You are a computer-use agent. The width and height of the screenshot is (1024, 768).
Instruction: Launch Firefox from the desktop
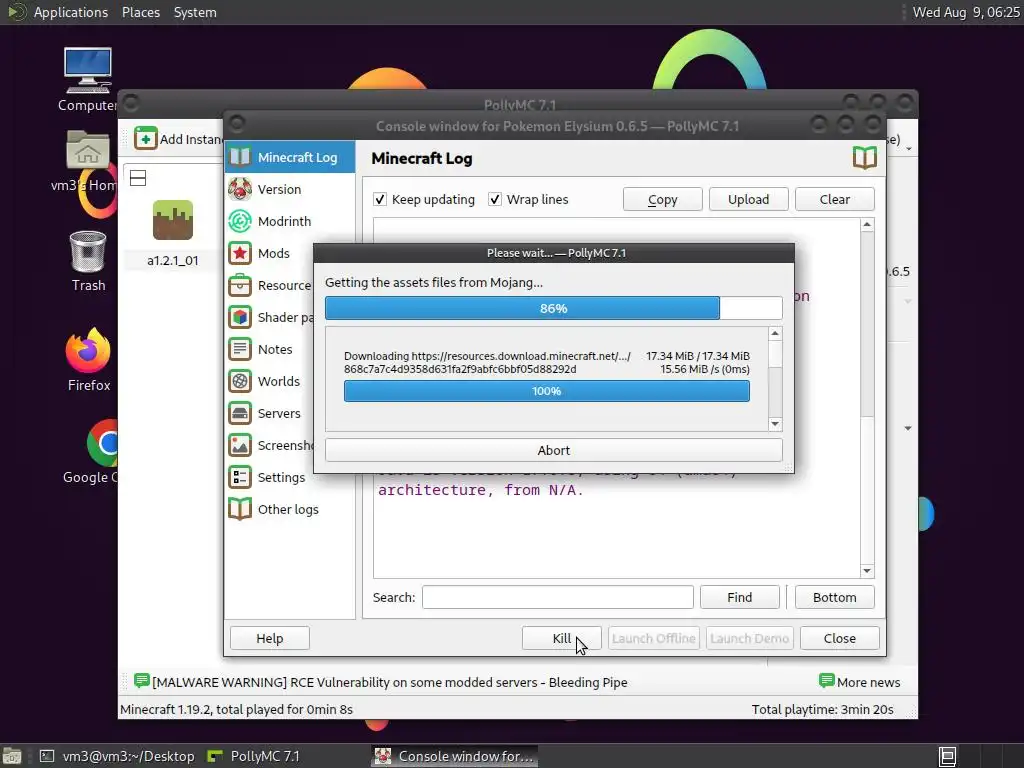click(88, 351)
